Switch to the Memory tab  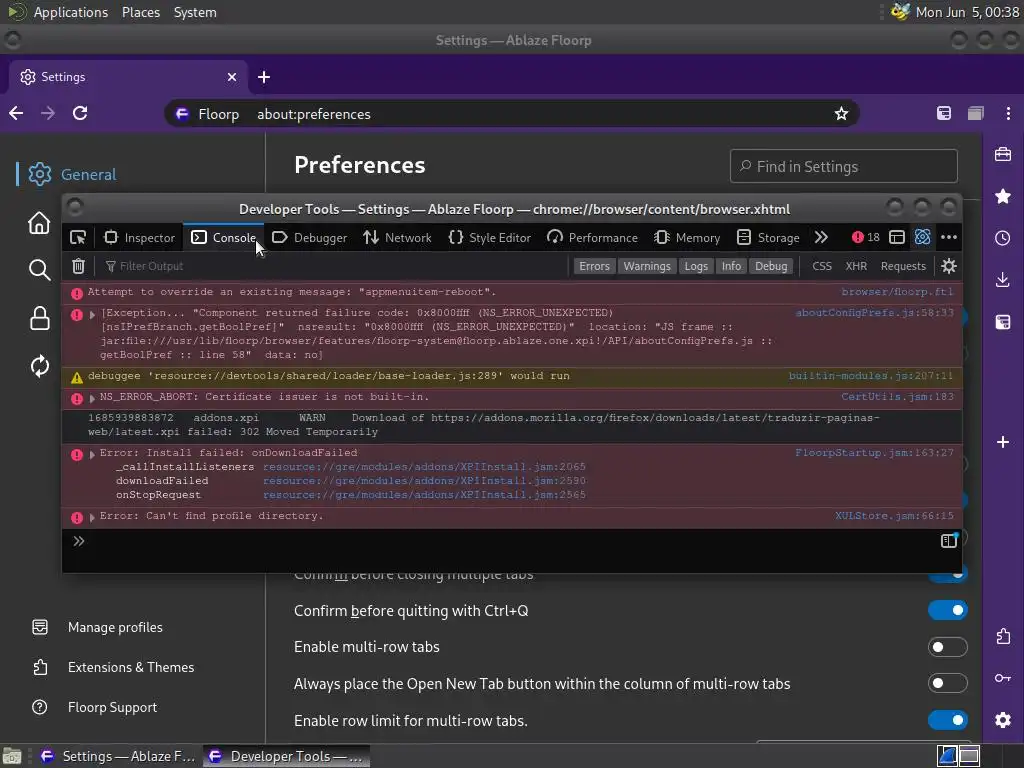pos(687,238)
